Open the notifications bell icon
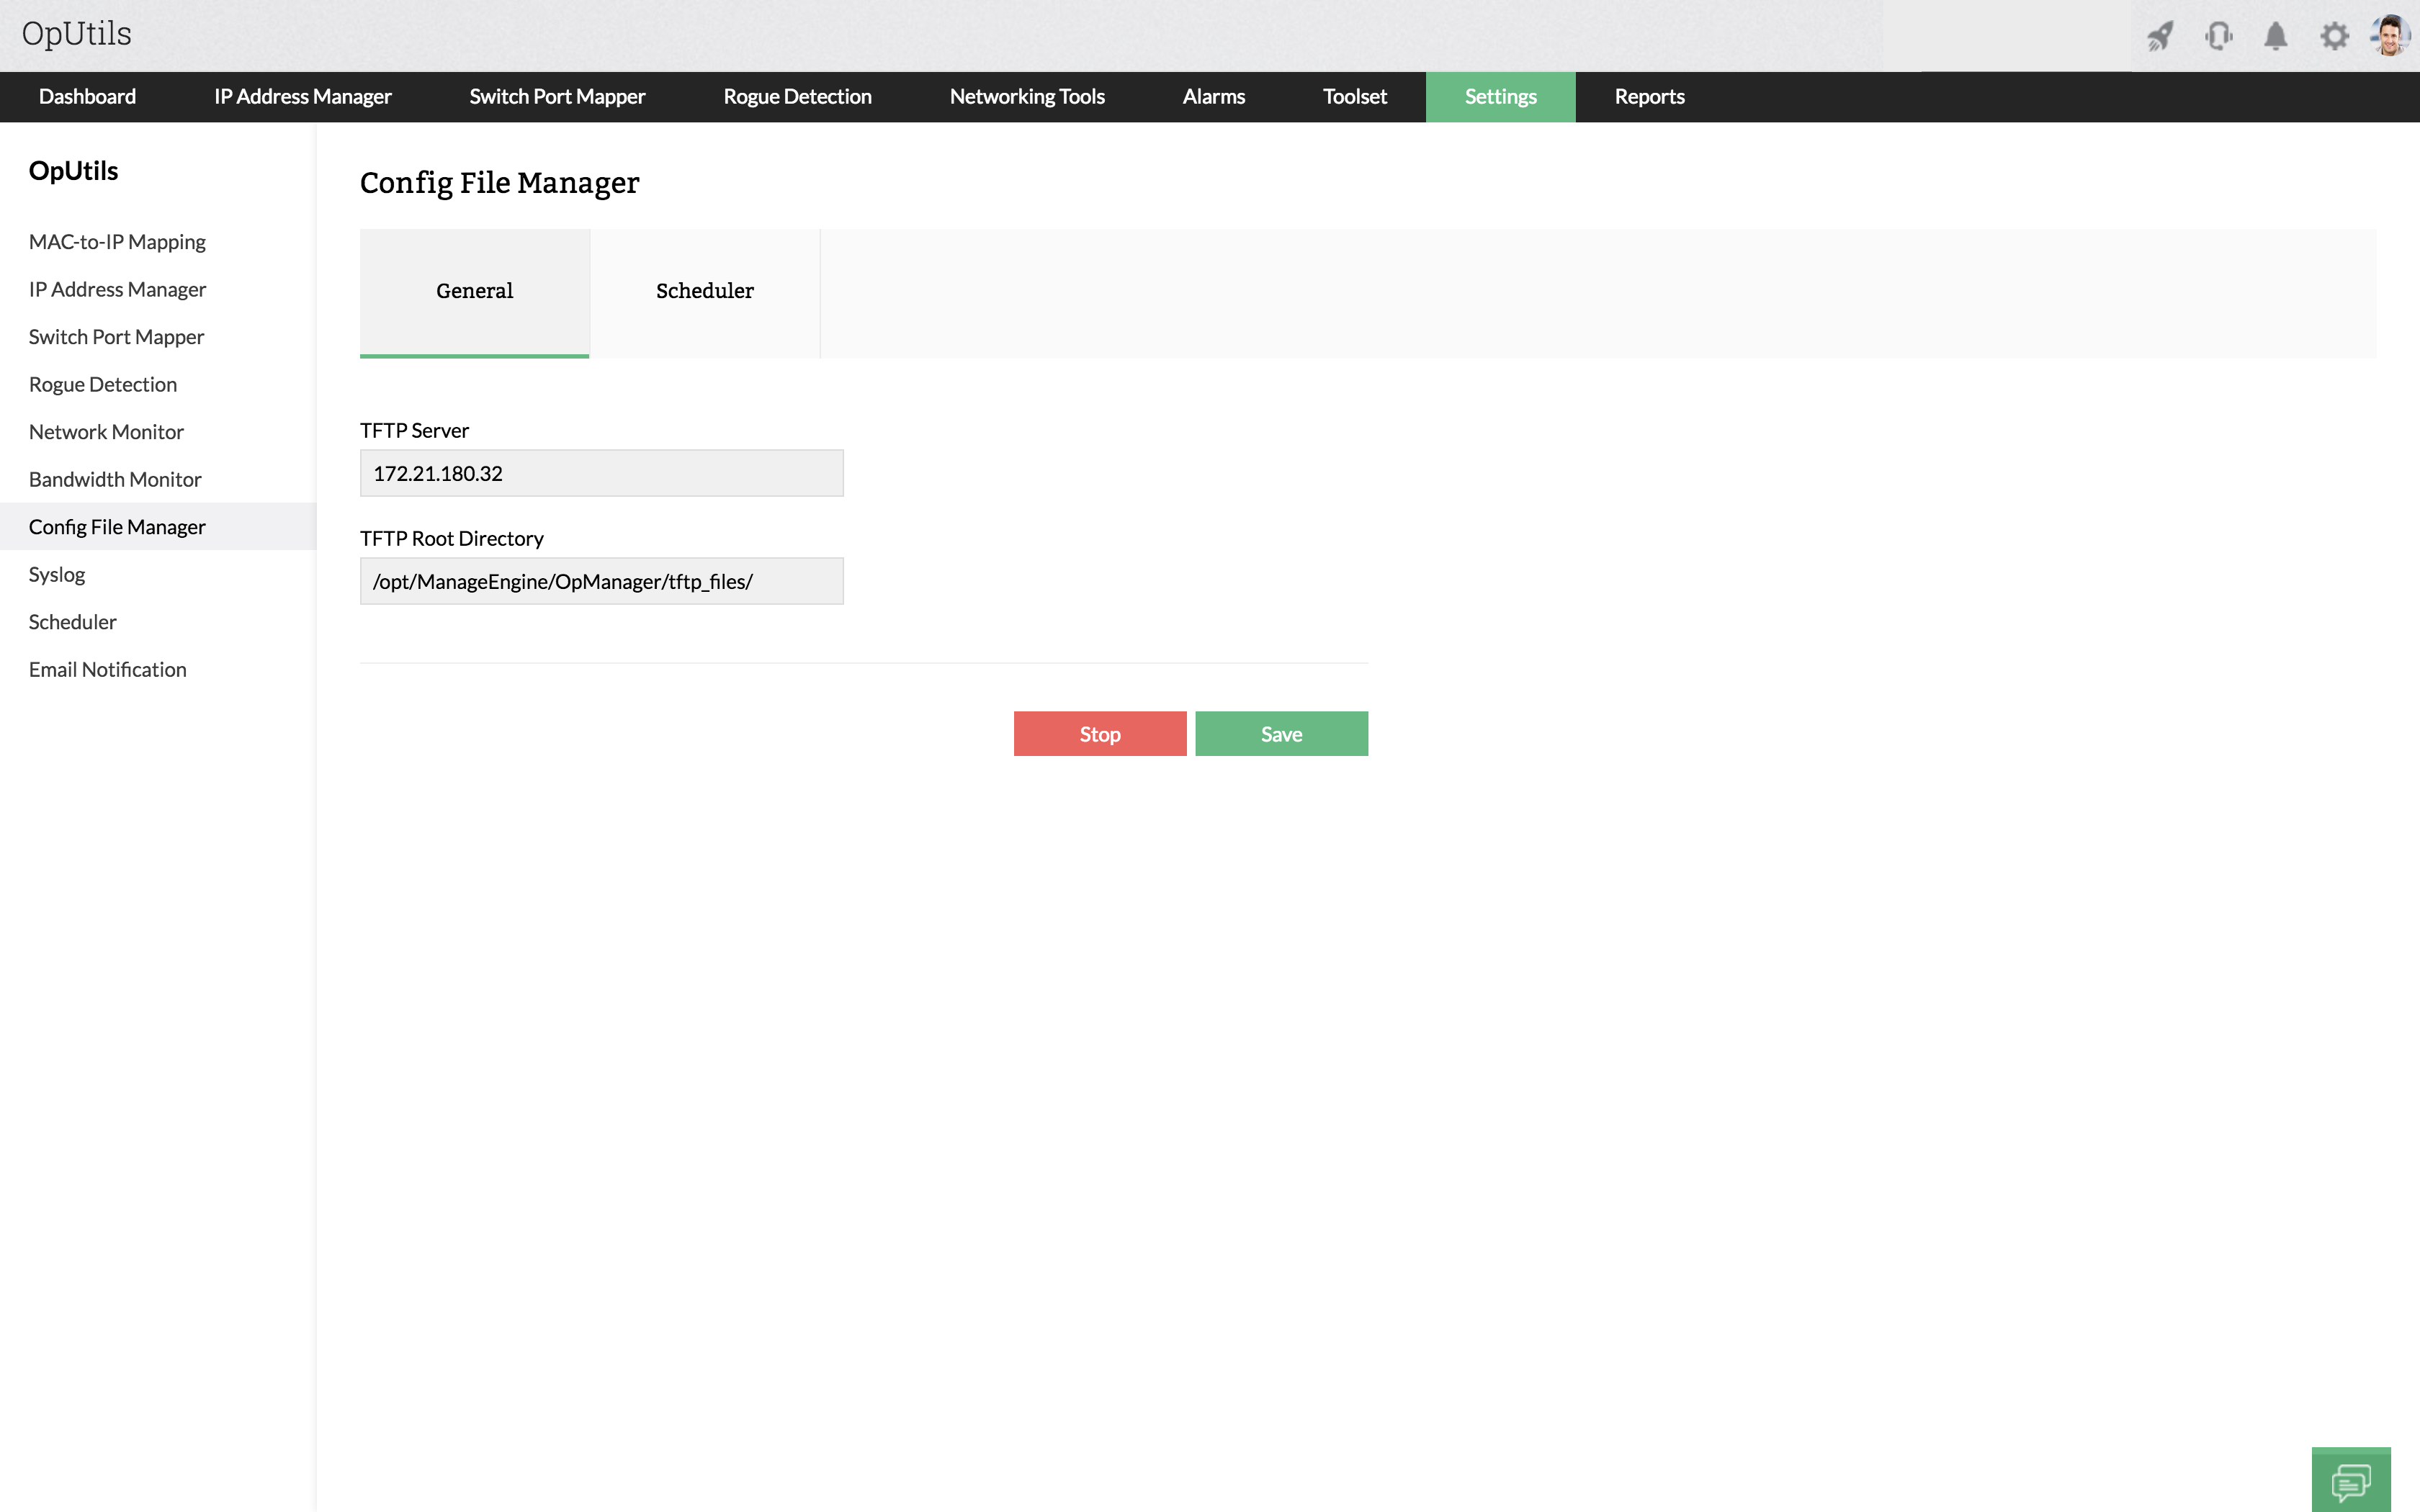2420x1512 pixels. click(x=2275, y=37)
